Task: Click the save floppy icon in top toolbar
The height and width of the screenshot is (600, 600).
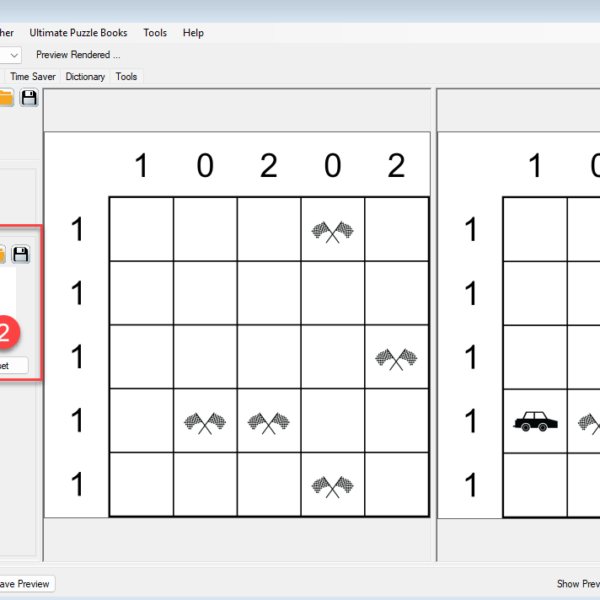Action: point(29,97)
